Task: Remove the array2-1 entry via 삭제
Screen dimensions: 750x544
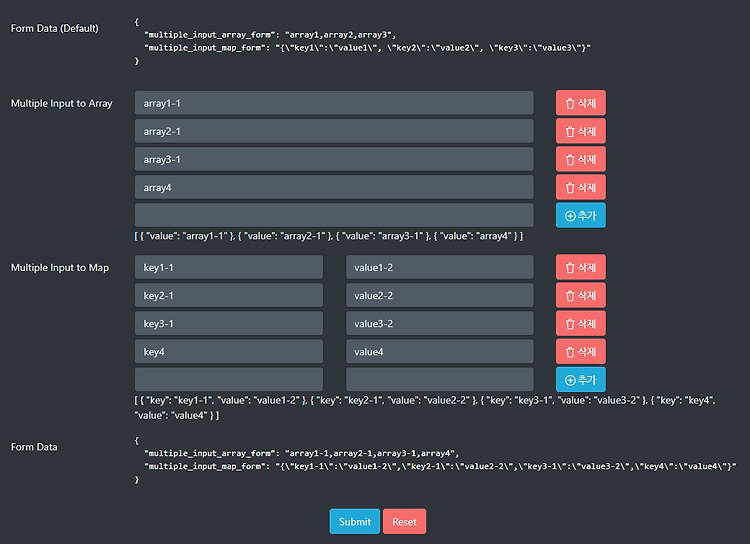Action: (580, 131)
